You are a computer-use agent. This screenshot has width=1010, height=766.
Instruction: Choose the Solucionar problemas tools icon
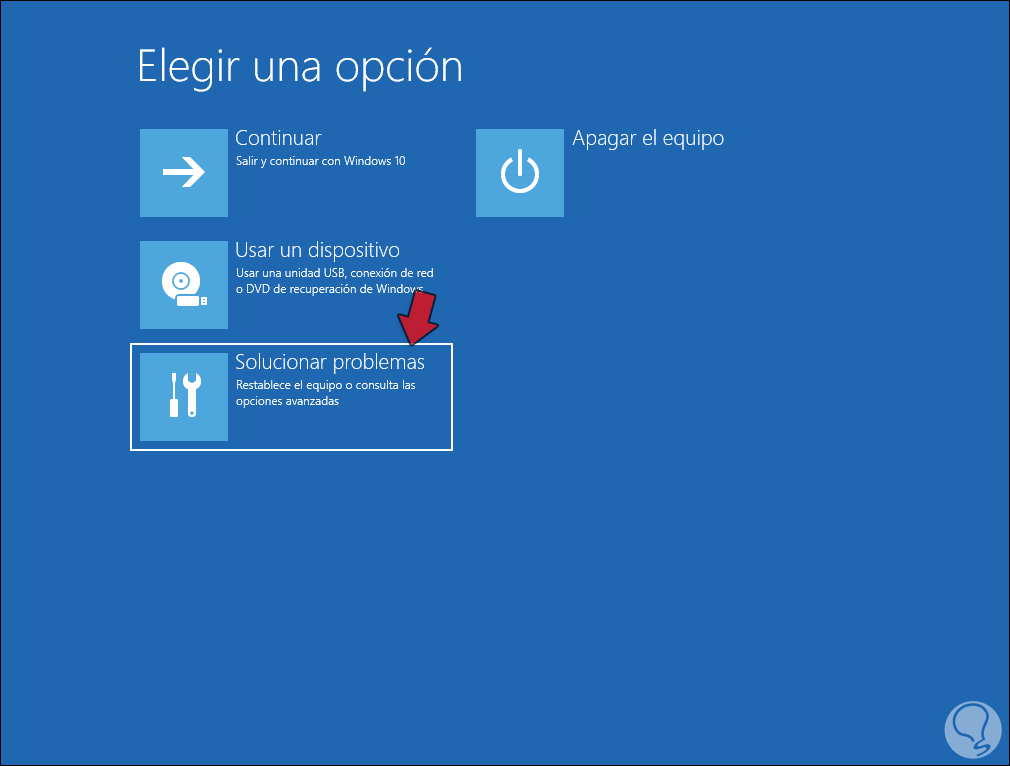tap(184, 397)
